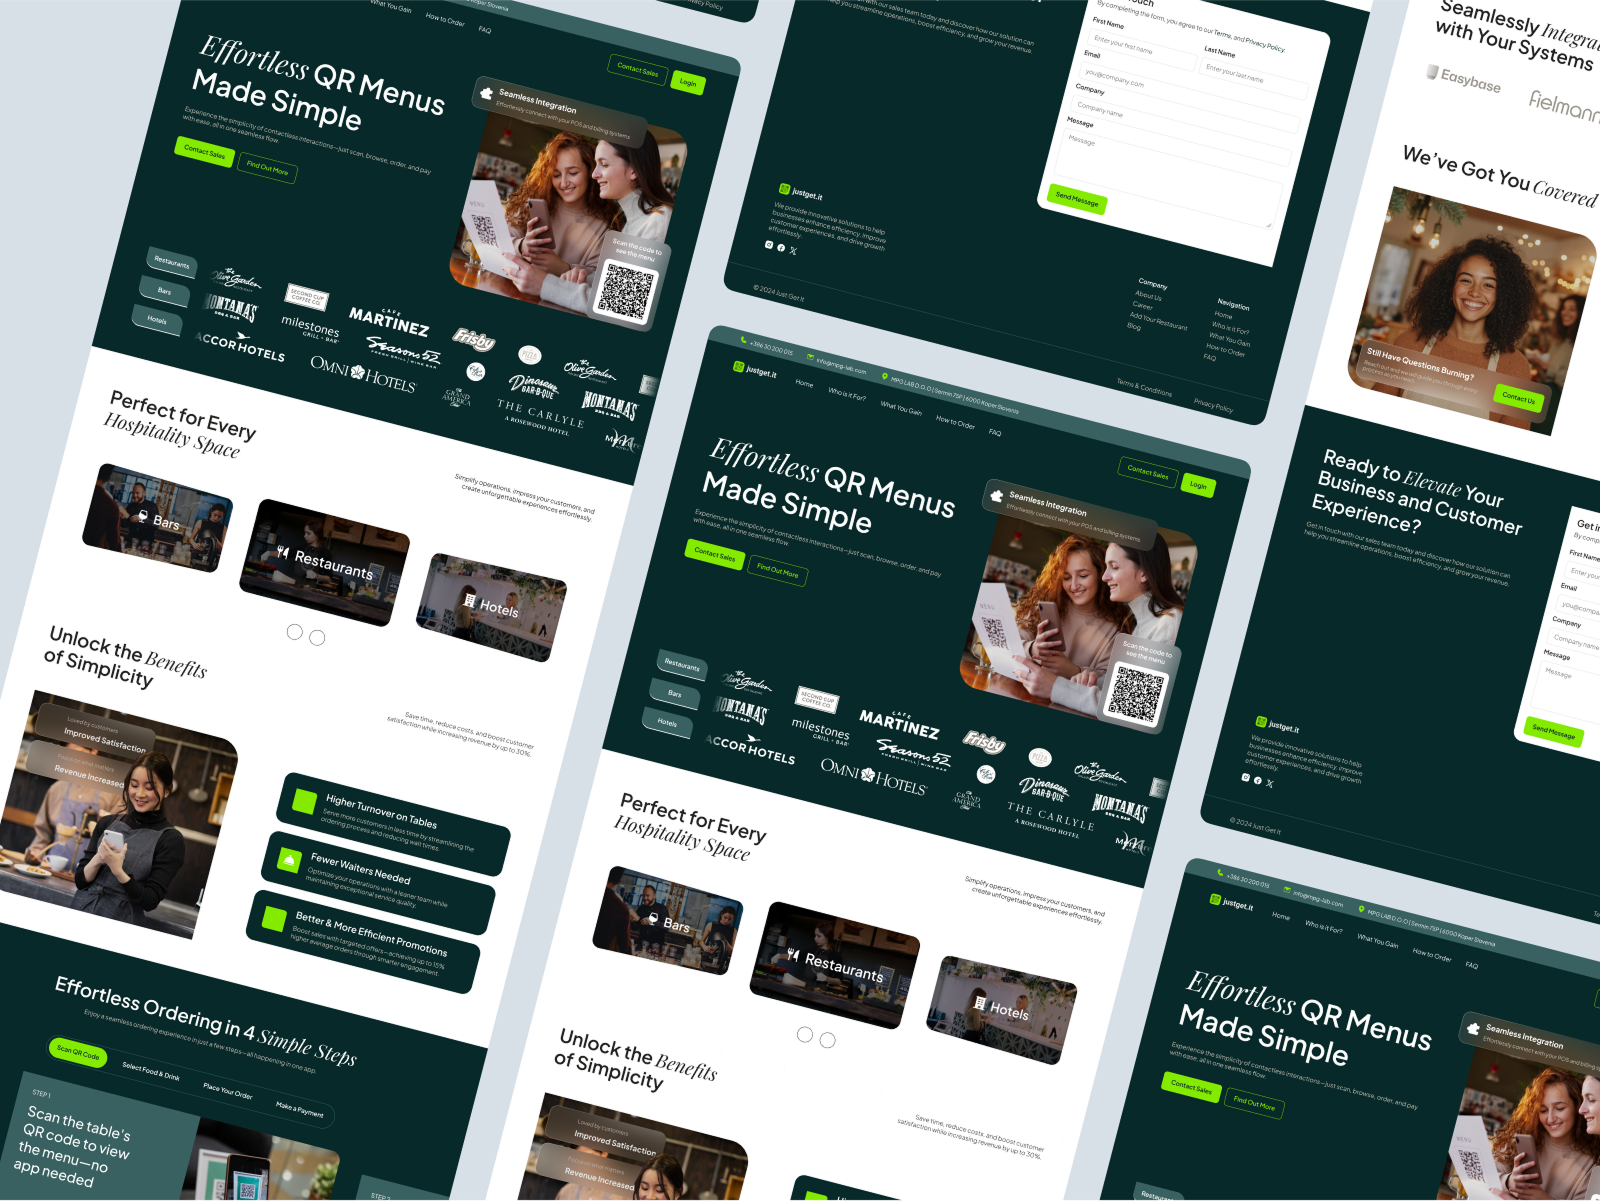Open Who is it For? in the center mockup navigation
Image resolution: width=1600 pixels, height=1201 pixels.
pyautogui.click(x=847, y=395)
